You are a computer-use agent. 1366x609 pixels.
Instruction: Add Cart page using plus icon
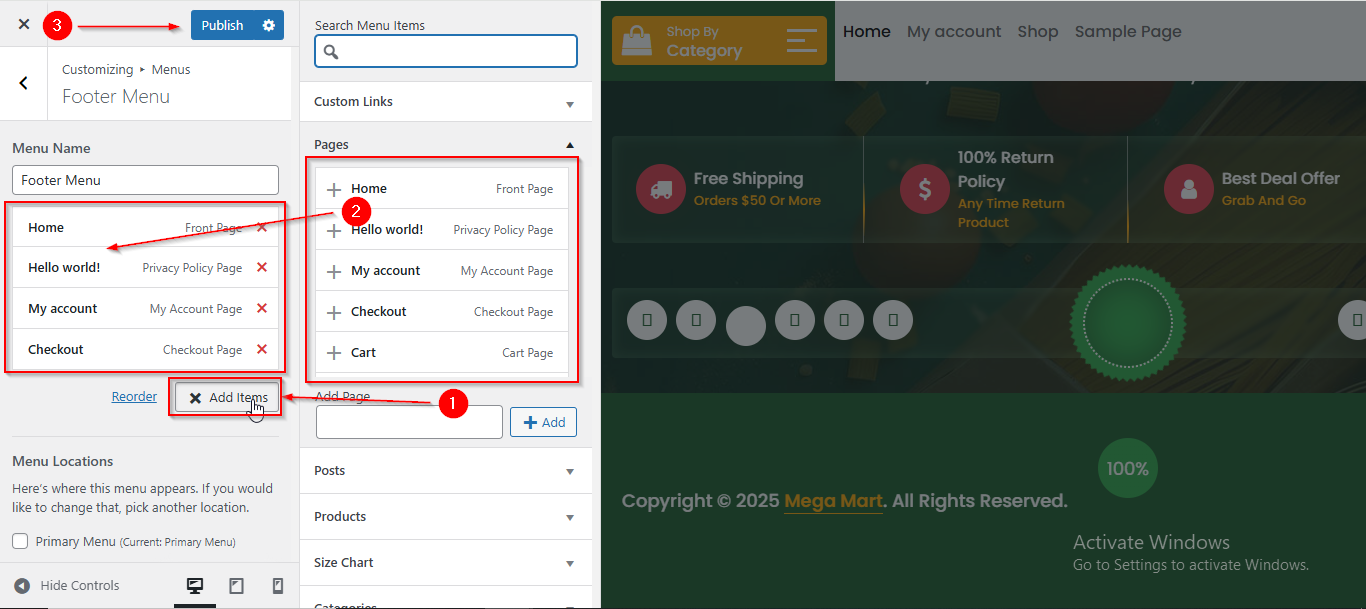click(x=334, y=353)
